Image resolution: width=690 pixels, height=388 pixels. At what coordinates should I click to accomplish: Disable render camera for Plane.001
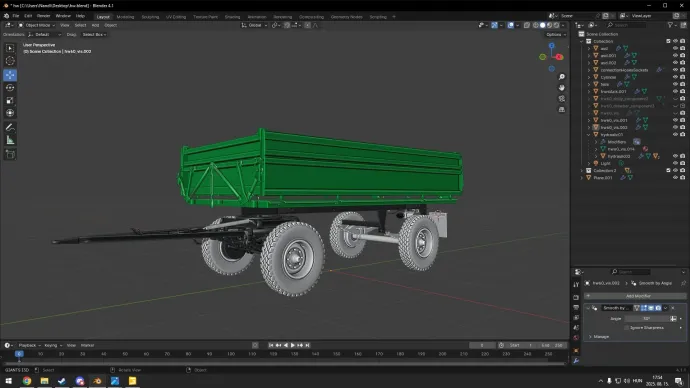click(683, 178)
